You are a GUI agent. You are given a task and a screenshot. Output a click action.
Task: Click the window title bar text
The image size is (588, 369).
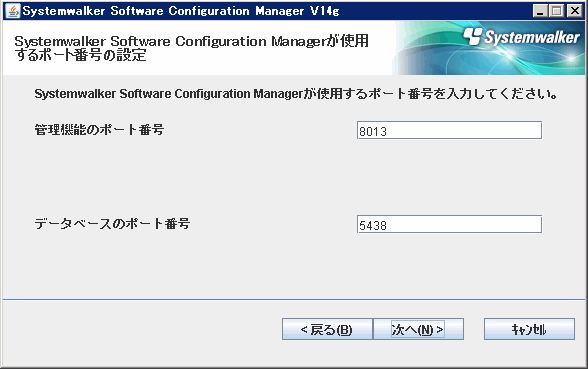[181, 11]
